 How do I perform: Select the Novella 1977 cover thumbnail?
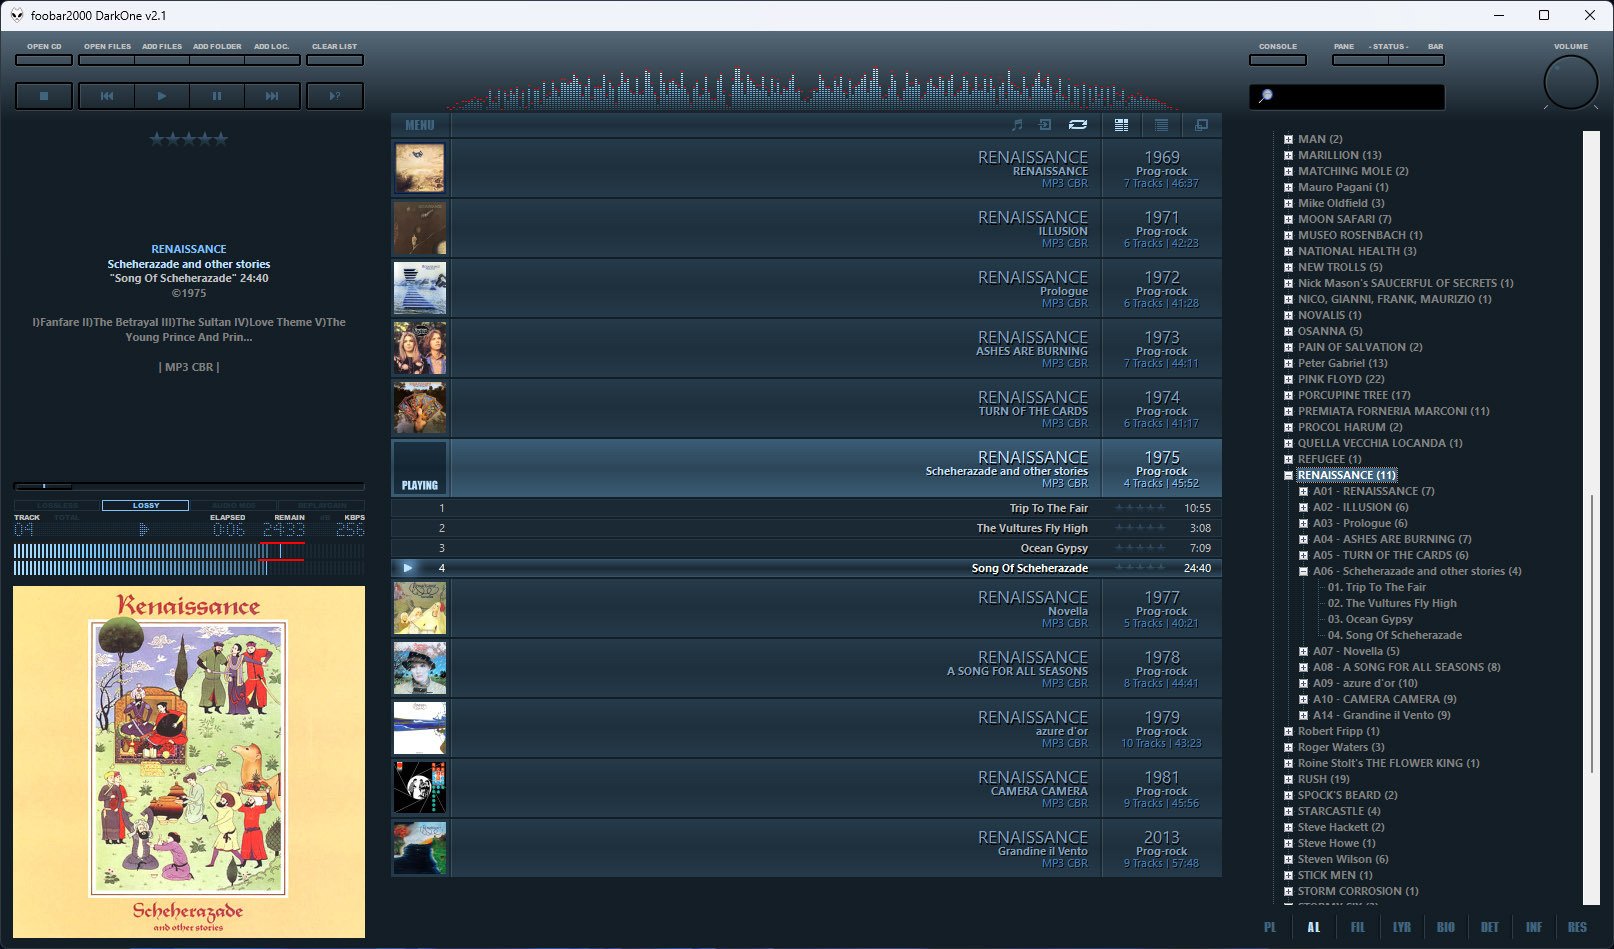tap(420, 608)
